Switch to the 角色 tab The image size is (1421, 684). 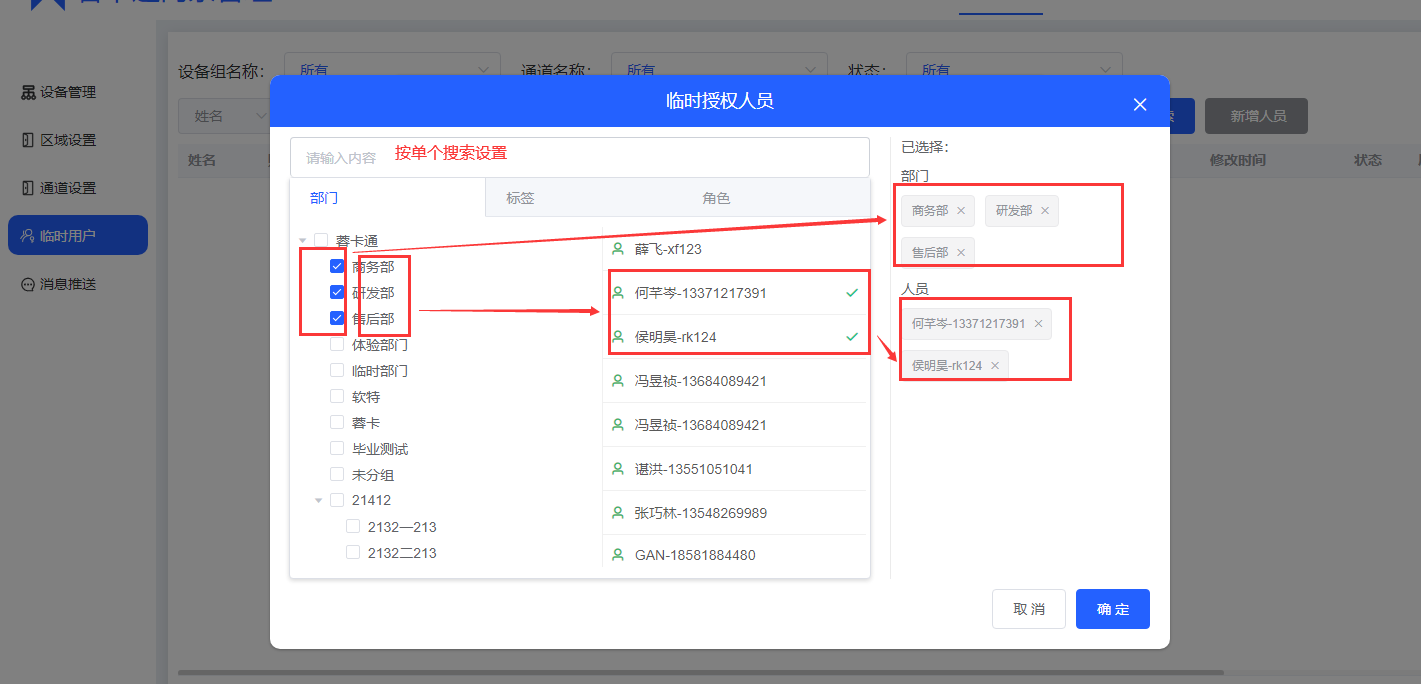(x=716, y=198)
